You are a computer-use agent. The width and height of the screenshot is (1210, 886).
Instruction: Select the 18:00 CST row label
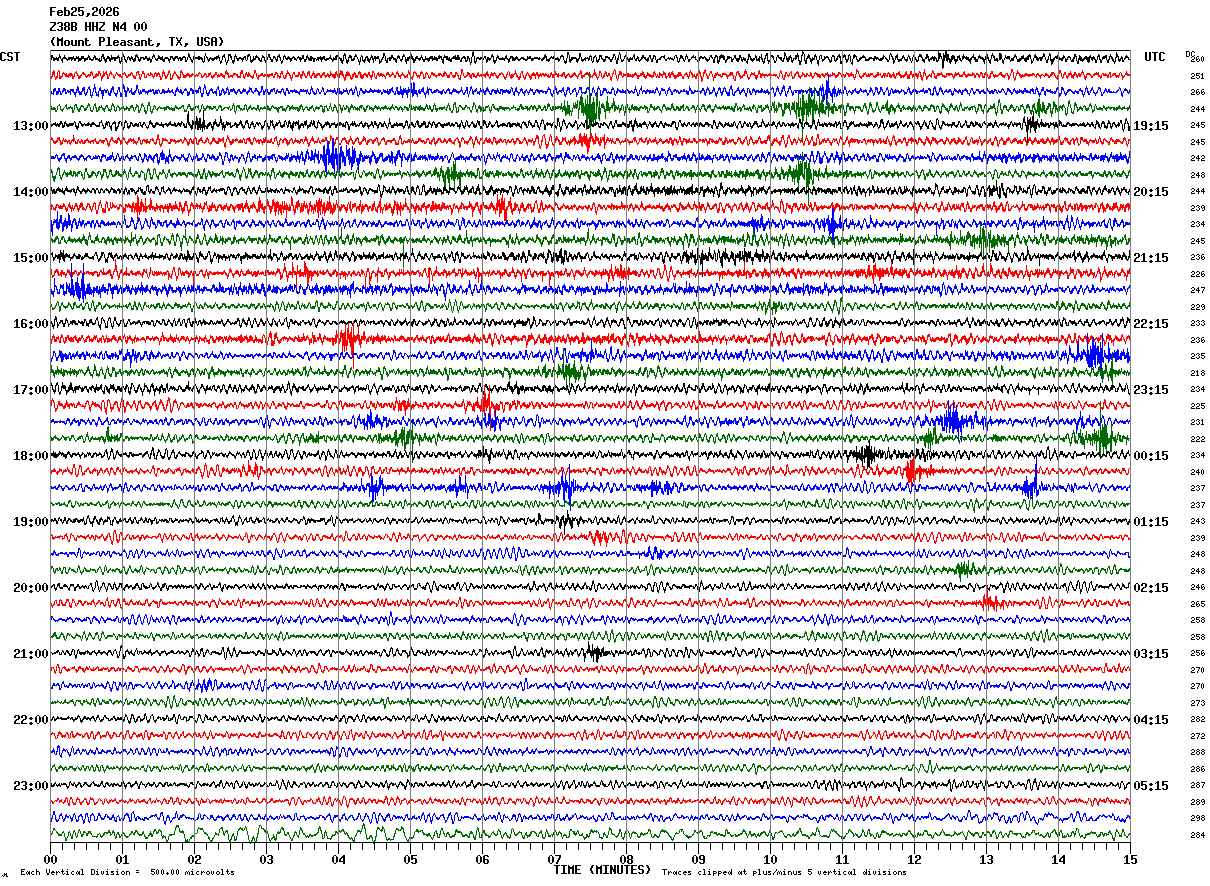[30, 456]
